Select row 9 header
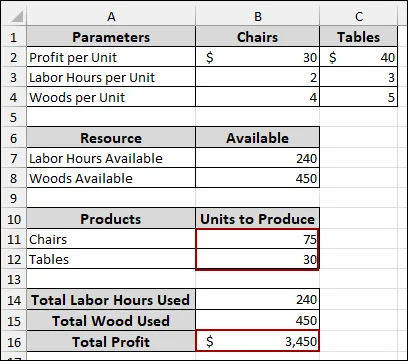Viewport: 408px width, 361px height. point(13,198)
